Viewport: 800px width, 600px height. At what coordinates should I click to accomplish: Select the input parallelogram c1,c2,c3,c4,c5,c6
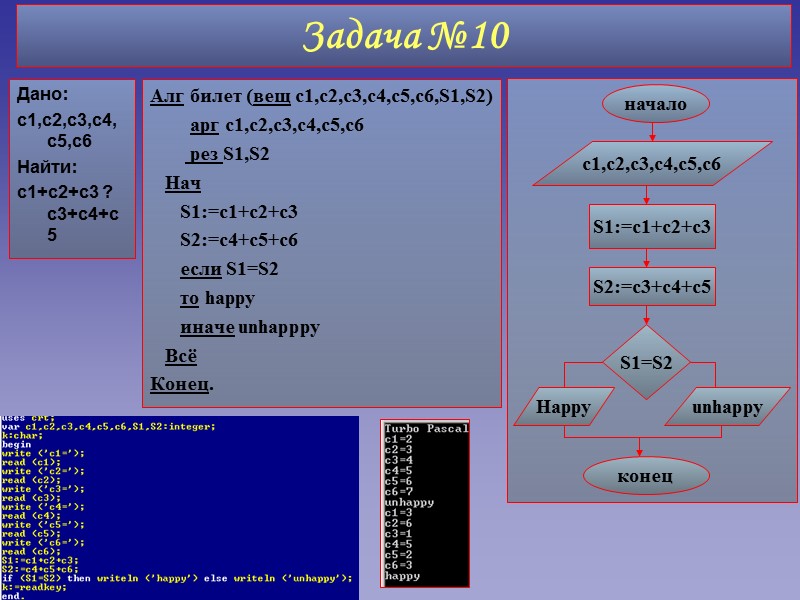[x=652, y=163]
